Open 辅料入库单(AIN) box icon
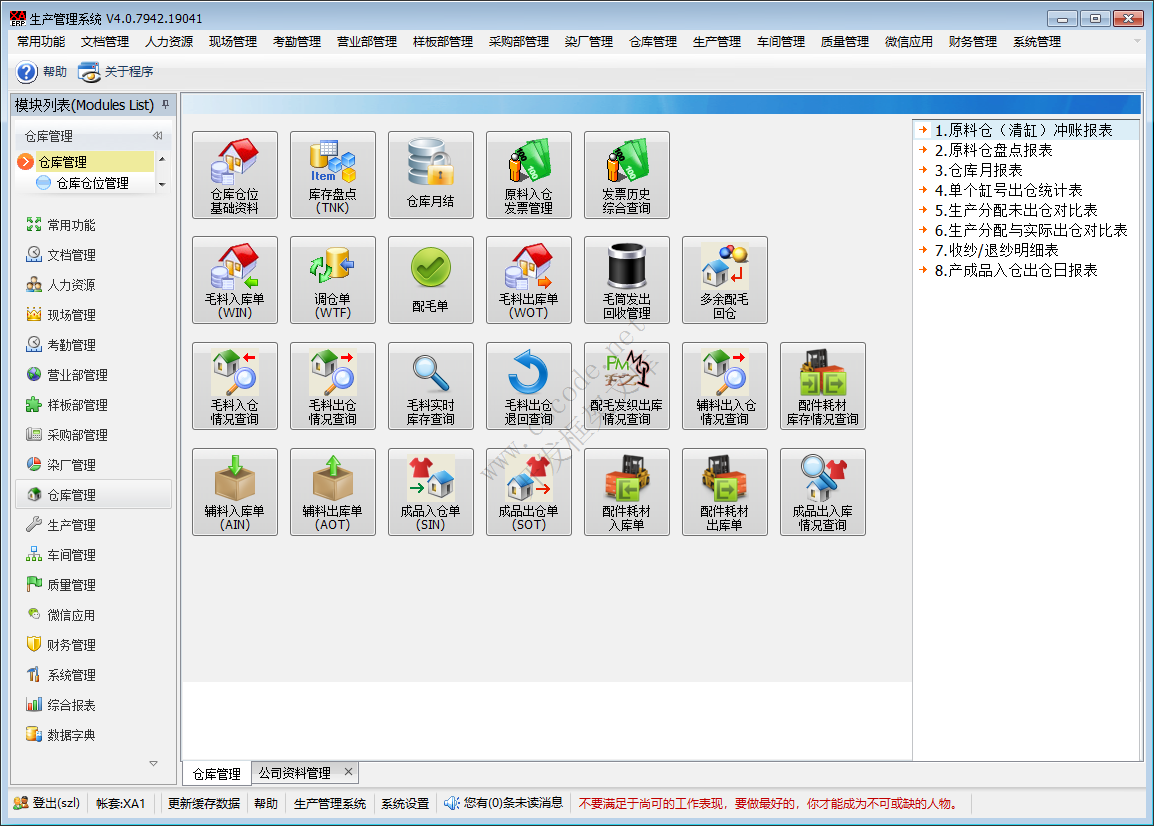 [235, 493]
